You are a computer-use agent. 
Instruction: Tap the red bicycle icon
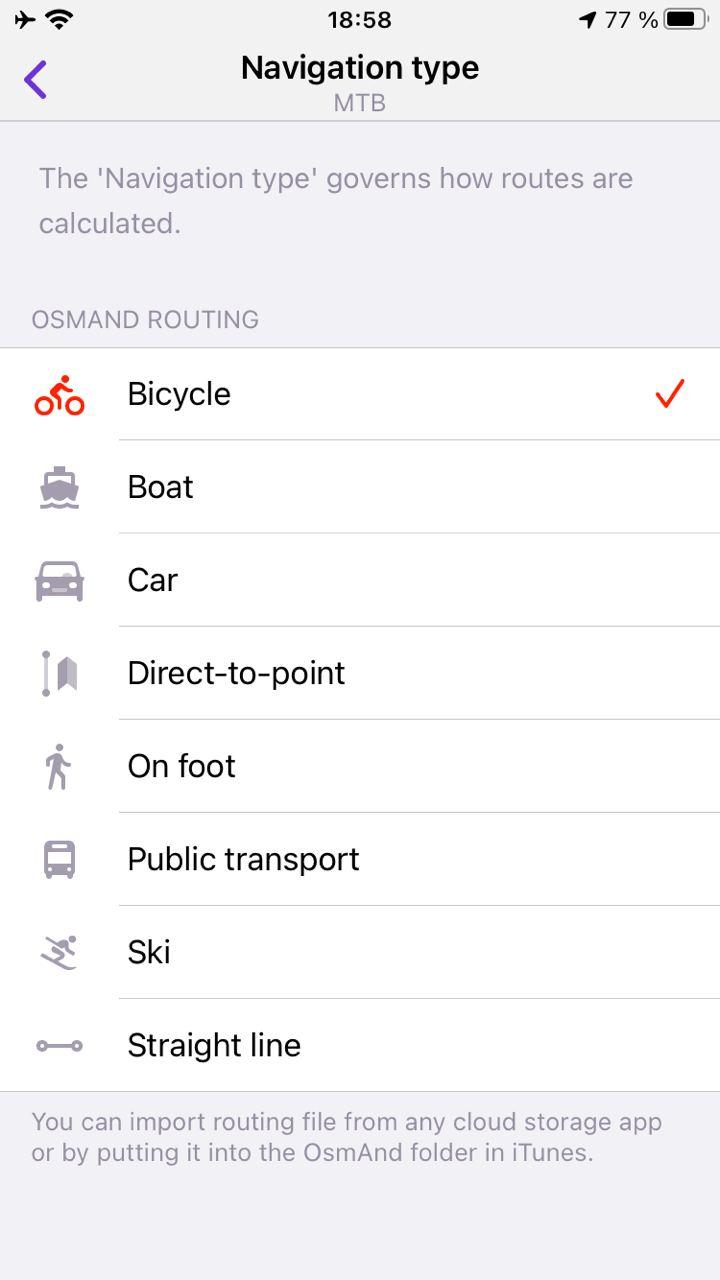(59, 395)
